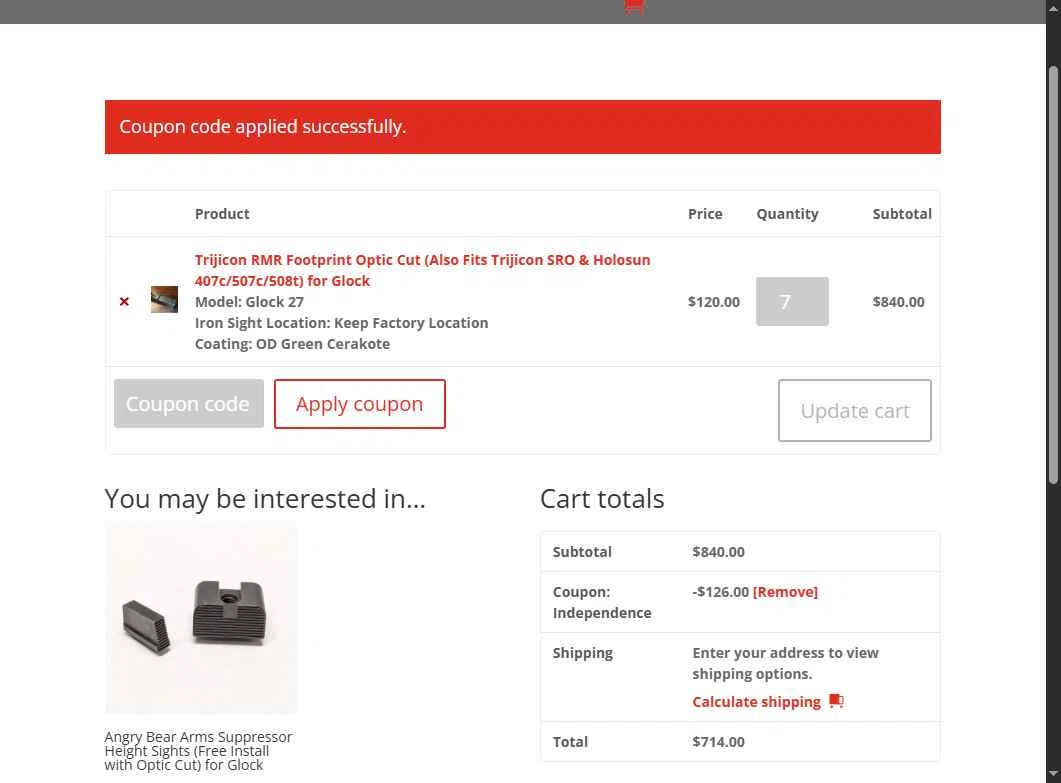
Task: Click the Price column header
Action: [x=705, y=214]
